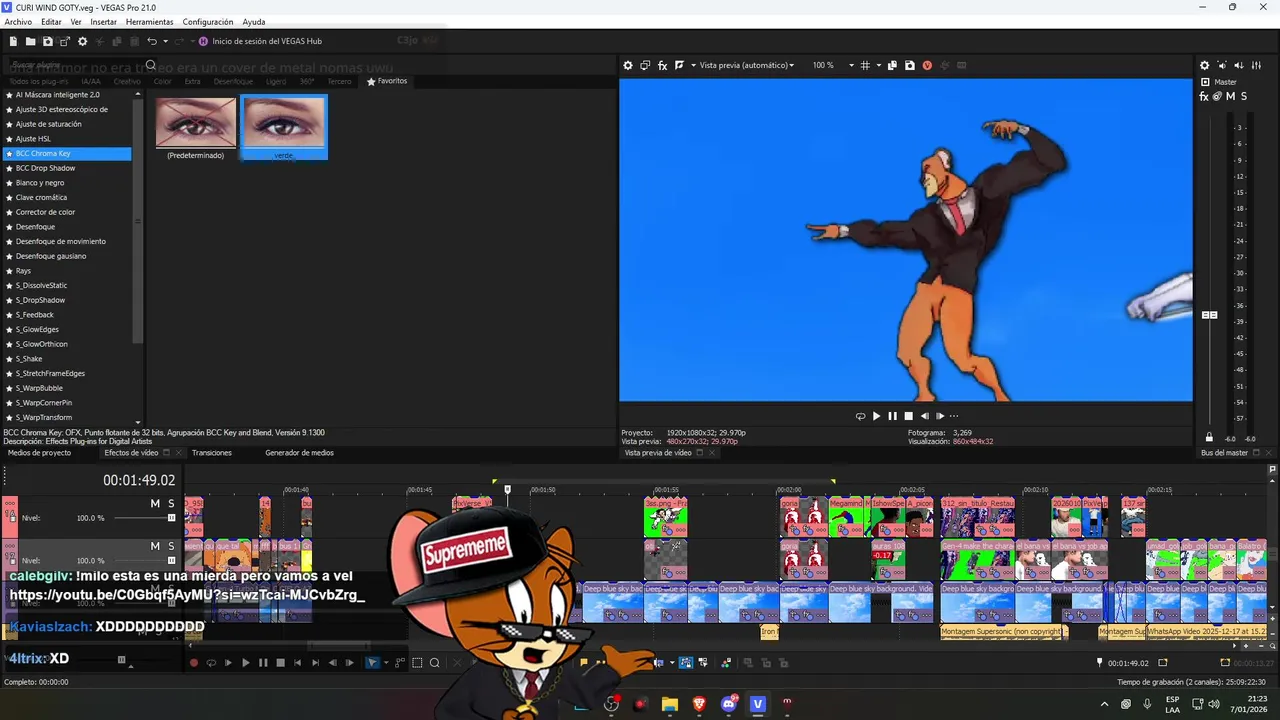The height and width of the screenshot is (720, 1280).
Task: Open Master FX button in master bus
Action: click(x=1204, y=96)
